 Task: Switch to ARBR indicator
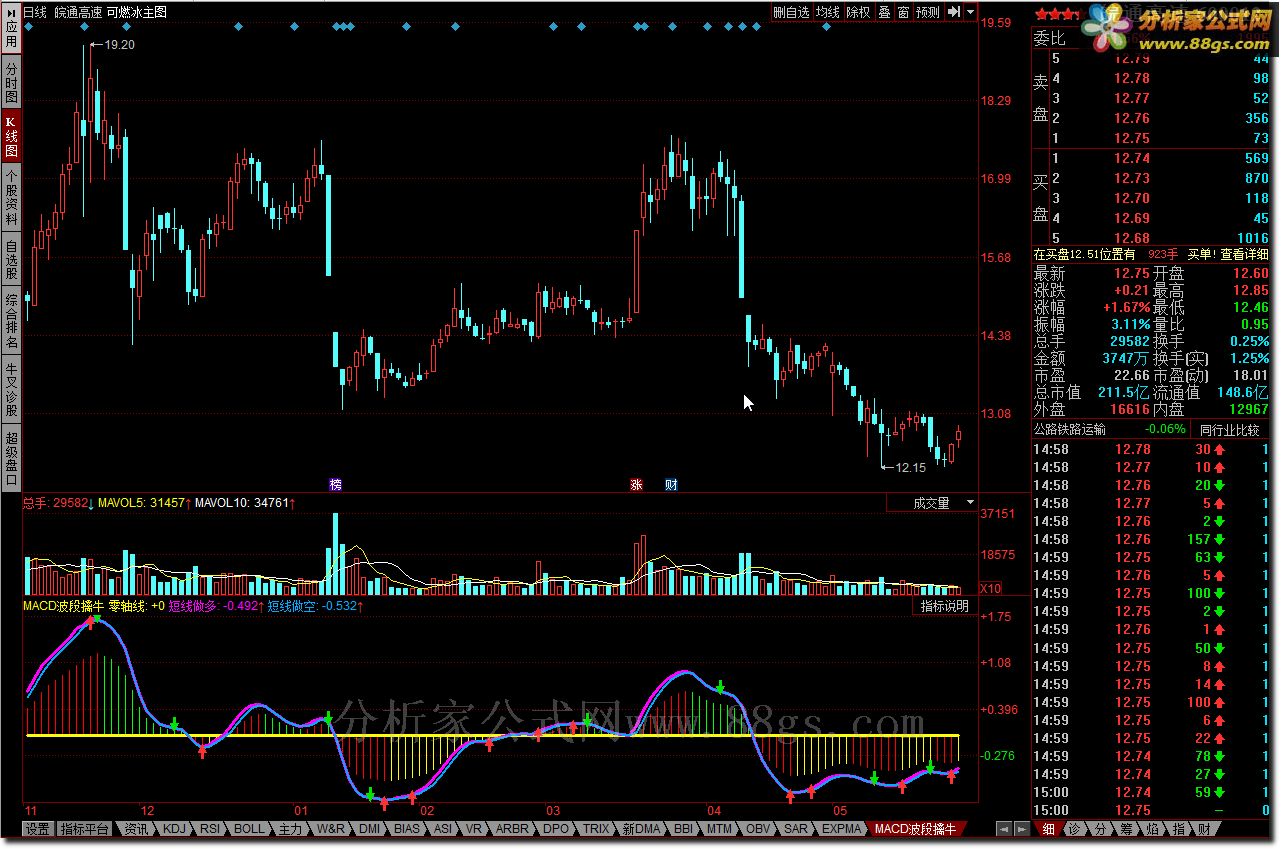click(513, 829)
